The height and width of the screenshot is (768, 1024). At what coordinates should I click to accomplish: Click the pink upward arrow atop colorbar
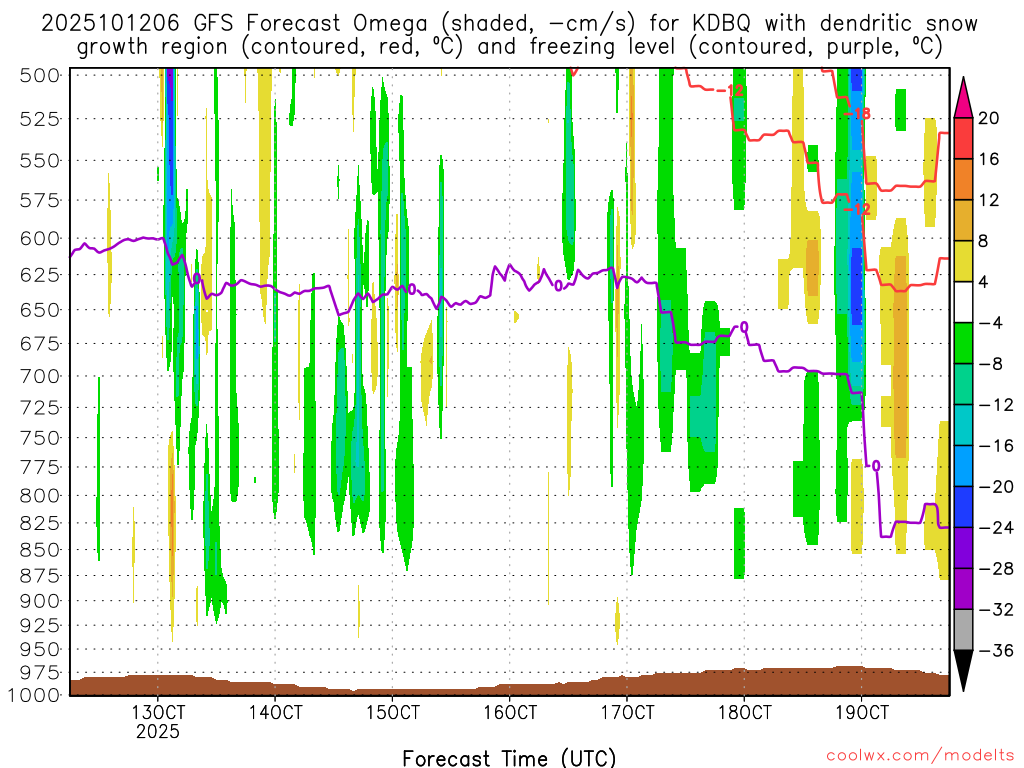tap(963, 98)
